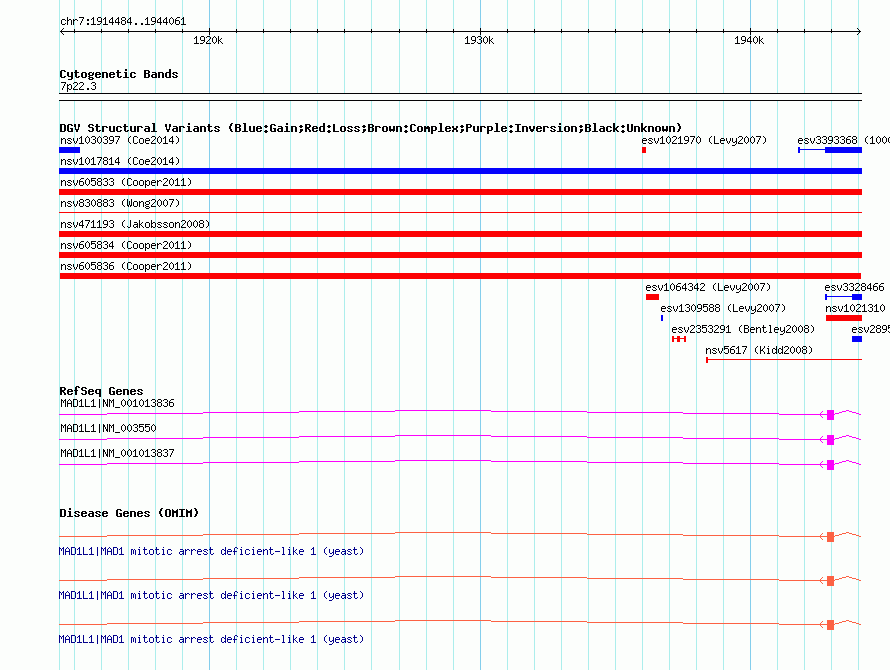Click the nsv471193 (Jakobsson2008) label text
The width and height of the screenshot is (890, 670).
[x=135, y=224]
